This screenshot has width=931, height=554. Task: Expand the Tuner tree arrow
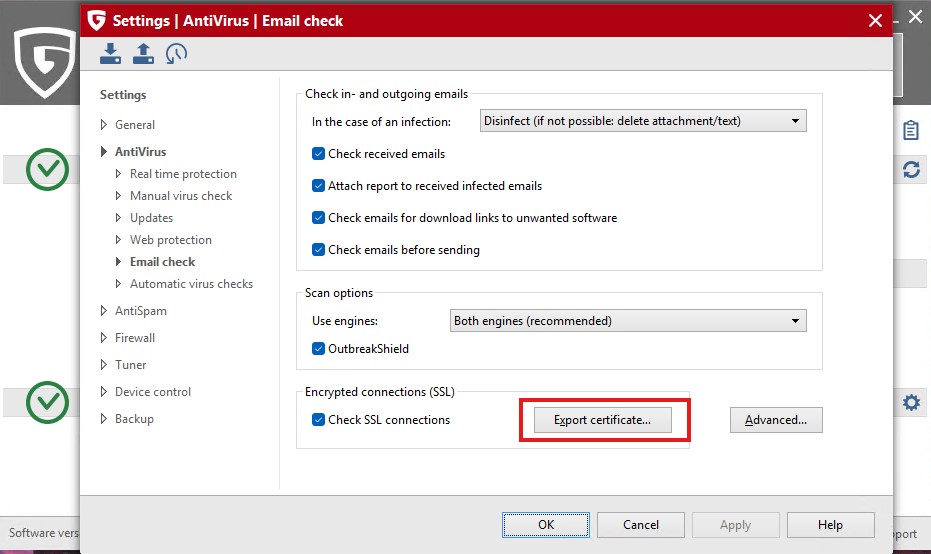coord(104,365)
